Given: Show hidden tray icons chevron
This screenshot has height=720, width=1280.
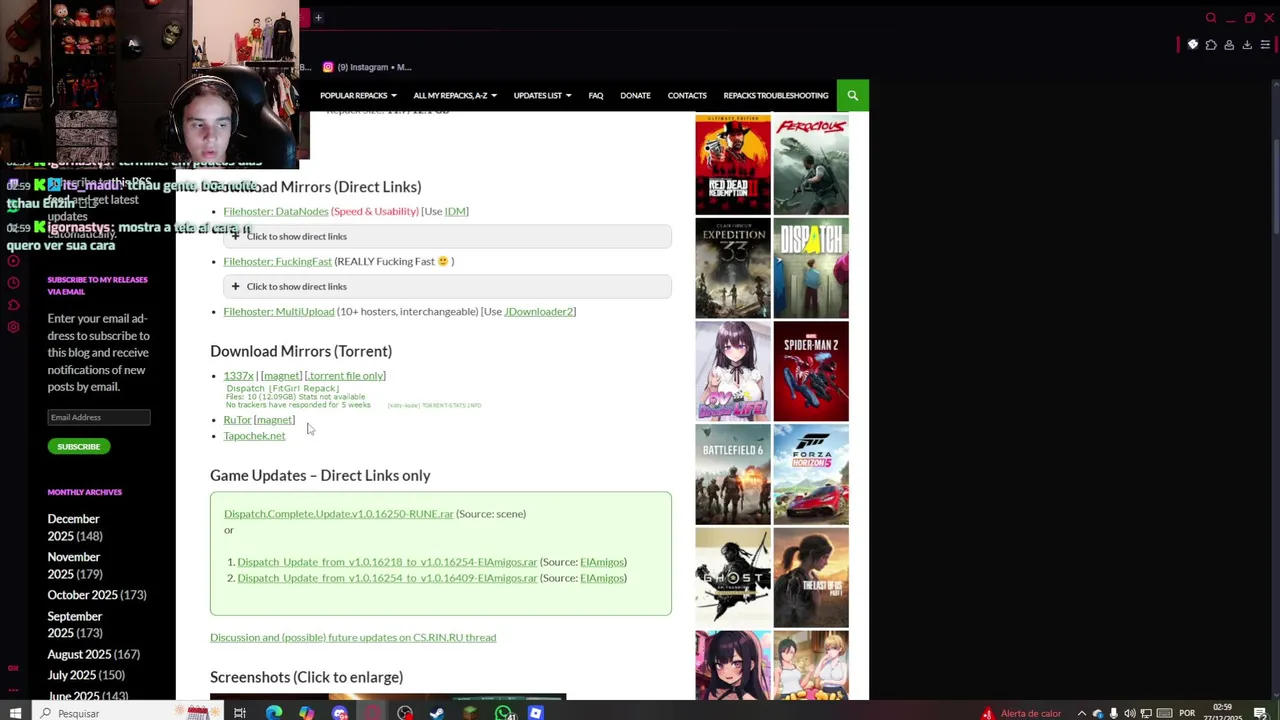Looking at the screenshot, I should point(1082,713).
